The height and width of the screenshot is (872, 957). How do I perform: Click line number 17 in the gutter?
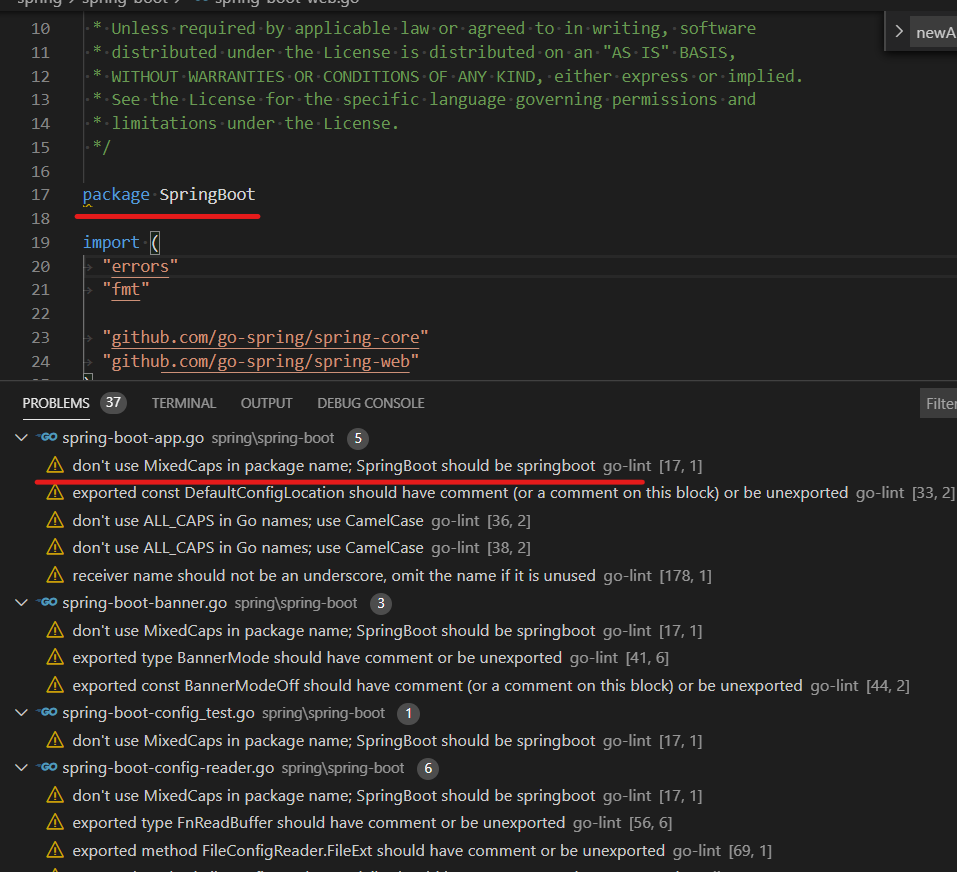click(40, 195)
